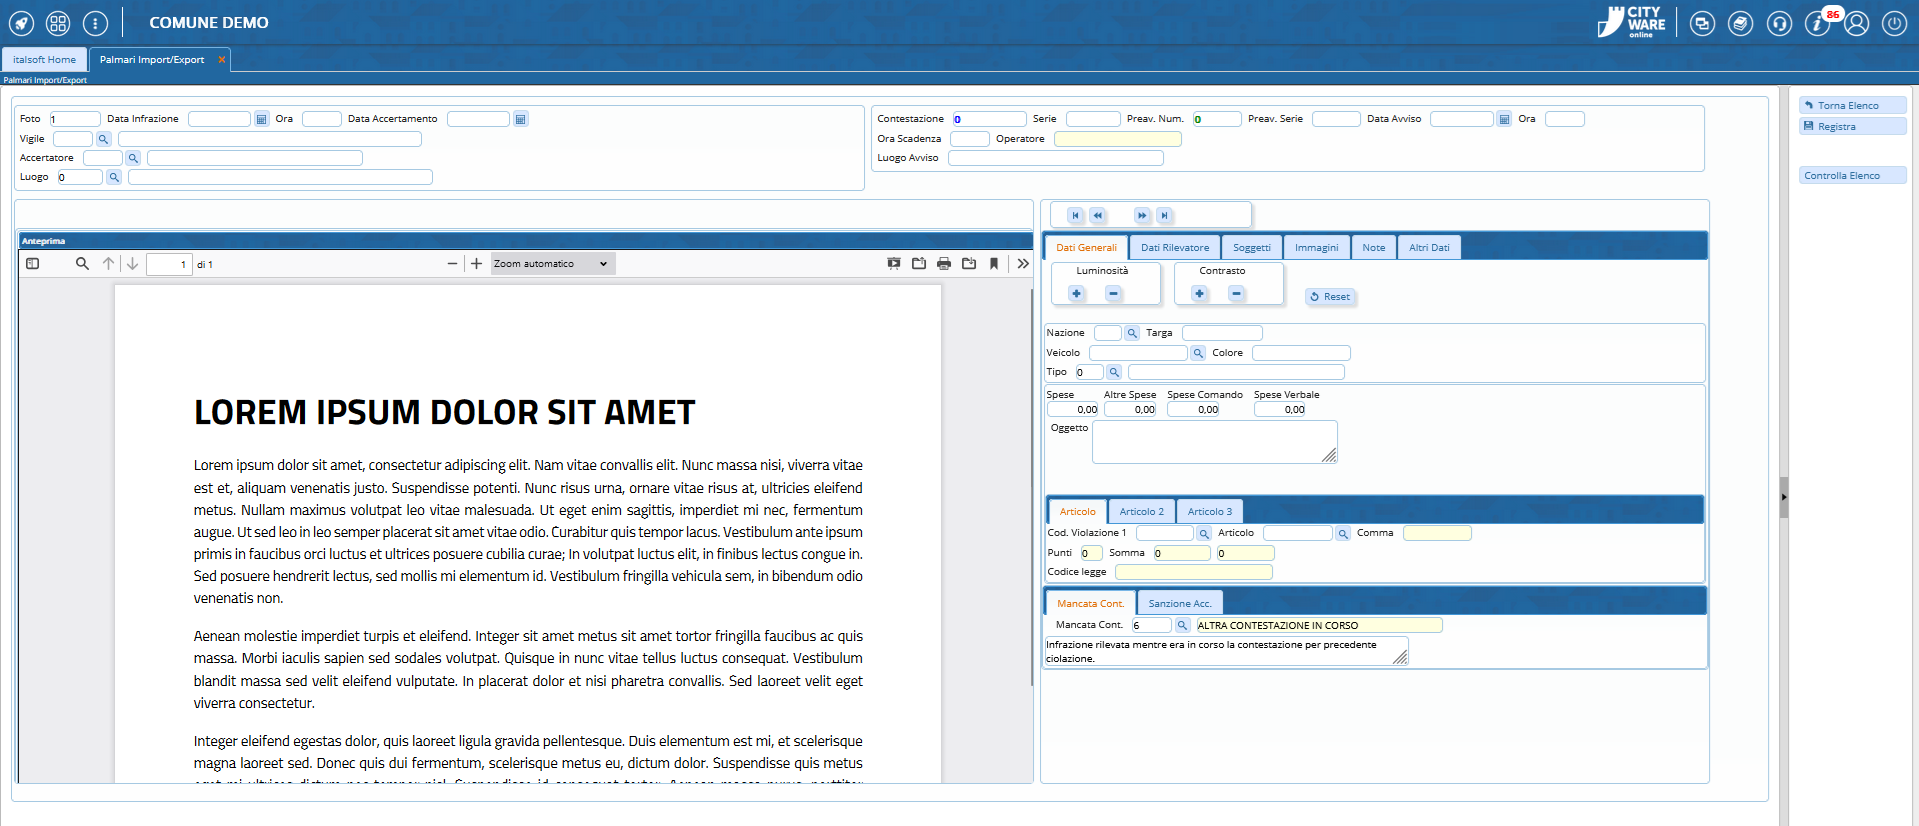Click the Registra button
The height and width of the screenshot is (826, 1919).
(1852, 127)
